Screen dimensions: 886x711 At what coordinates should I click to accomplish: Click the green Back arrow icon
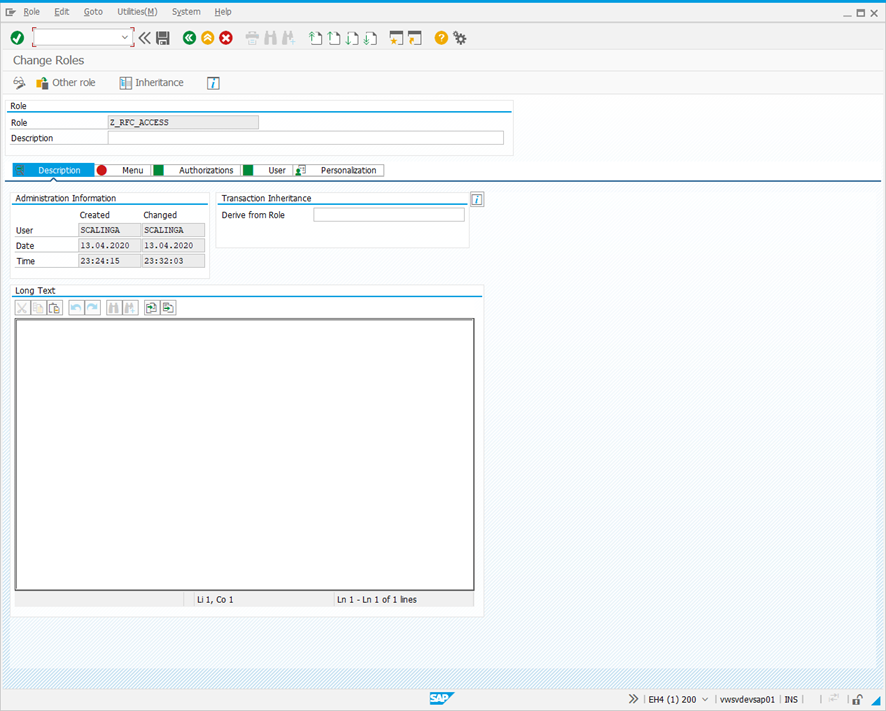[189, 38]
